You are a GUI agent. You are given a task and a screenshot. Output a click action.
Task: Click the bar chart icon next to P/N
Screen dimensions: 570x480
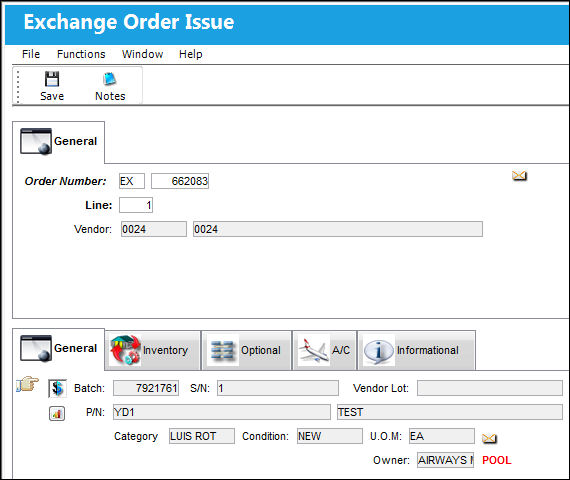(57, 413)
